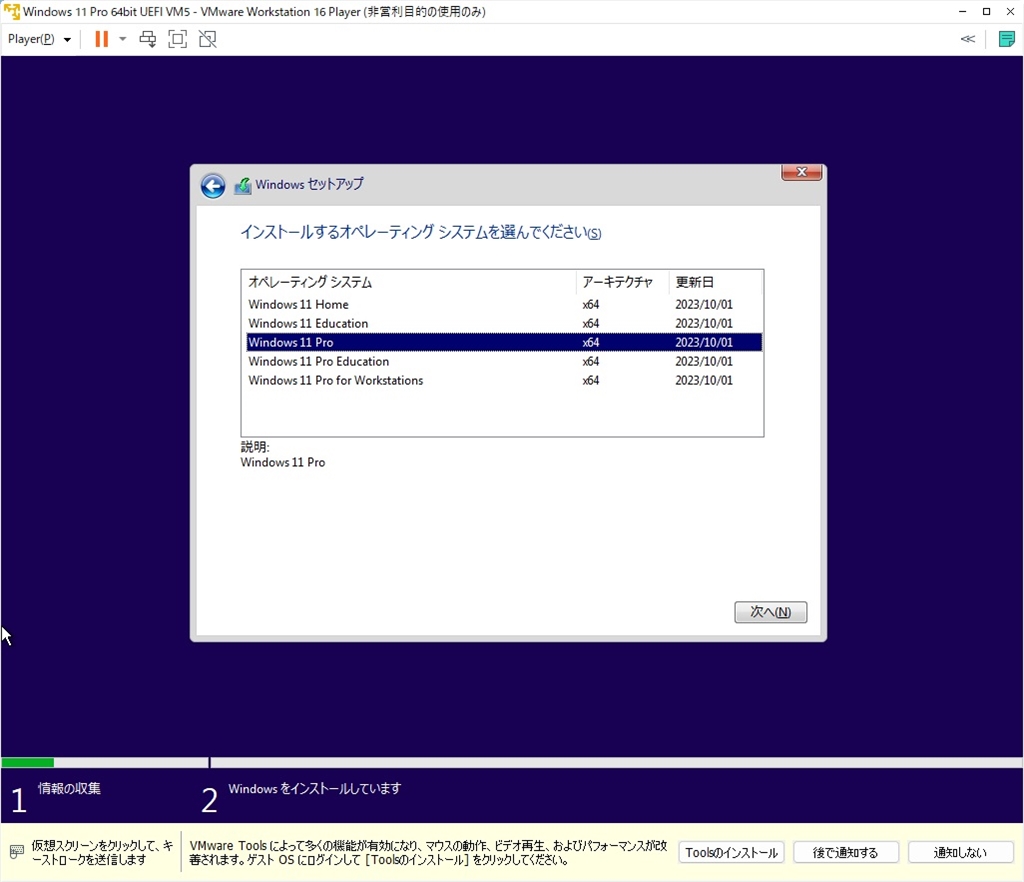Select Windows 11 Pro for Workstations

[x=504, y=380]
